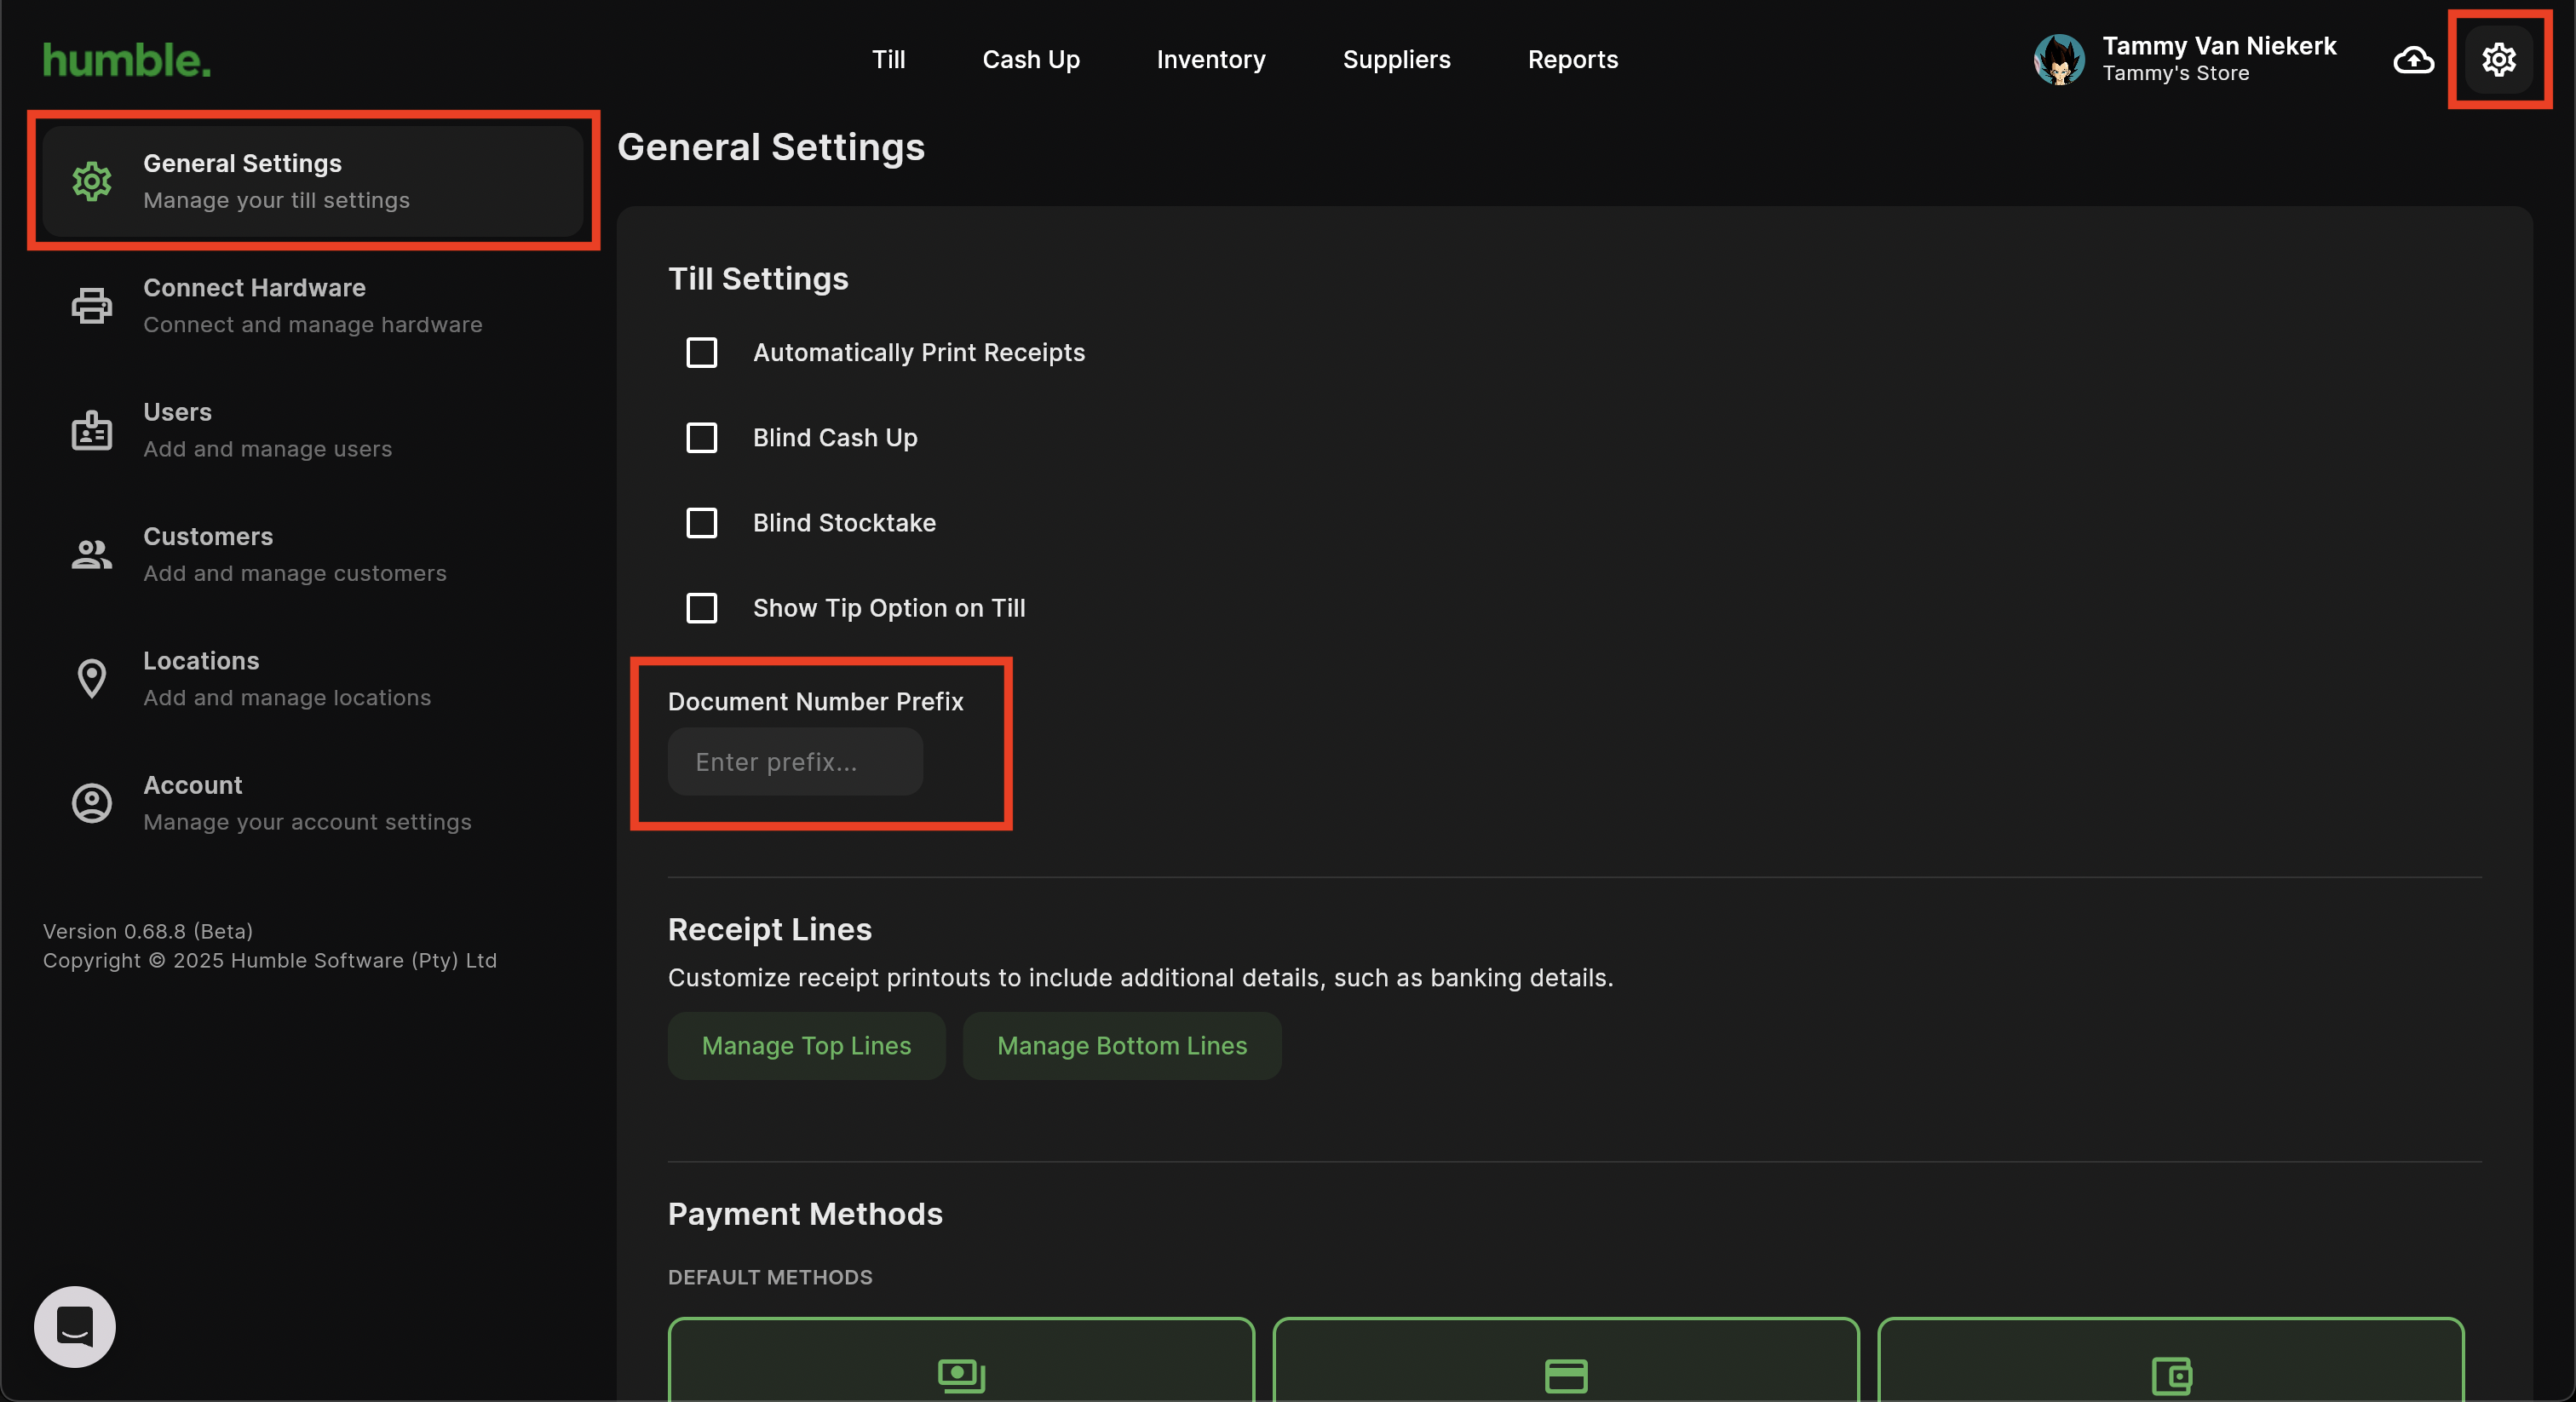Screen dimensions: 2576x1402
Task: Check the Blind Stocktake option
Action: (x=702, y=523)
